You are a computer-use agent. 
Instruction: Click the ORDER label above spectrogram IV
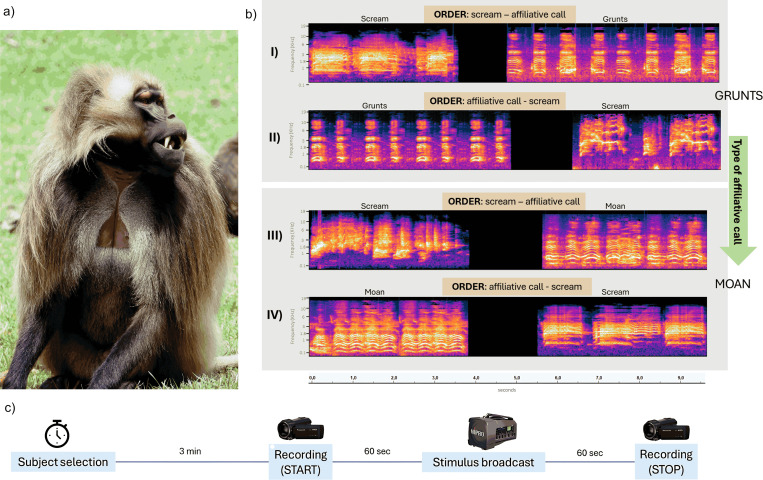[x=517, y=287]
